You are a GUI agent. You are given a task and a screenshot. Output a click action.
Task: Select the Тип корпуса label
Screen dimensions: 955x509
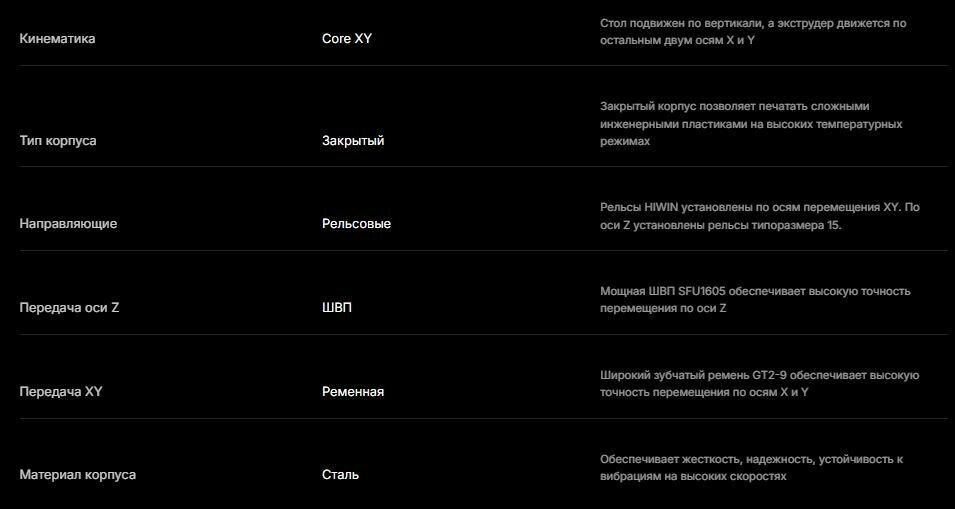click(x=58, y=141)
